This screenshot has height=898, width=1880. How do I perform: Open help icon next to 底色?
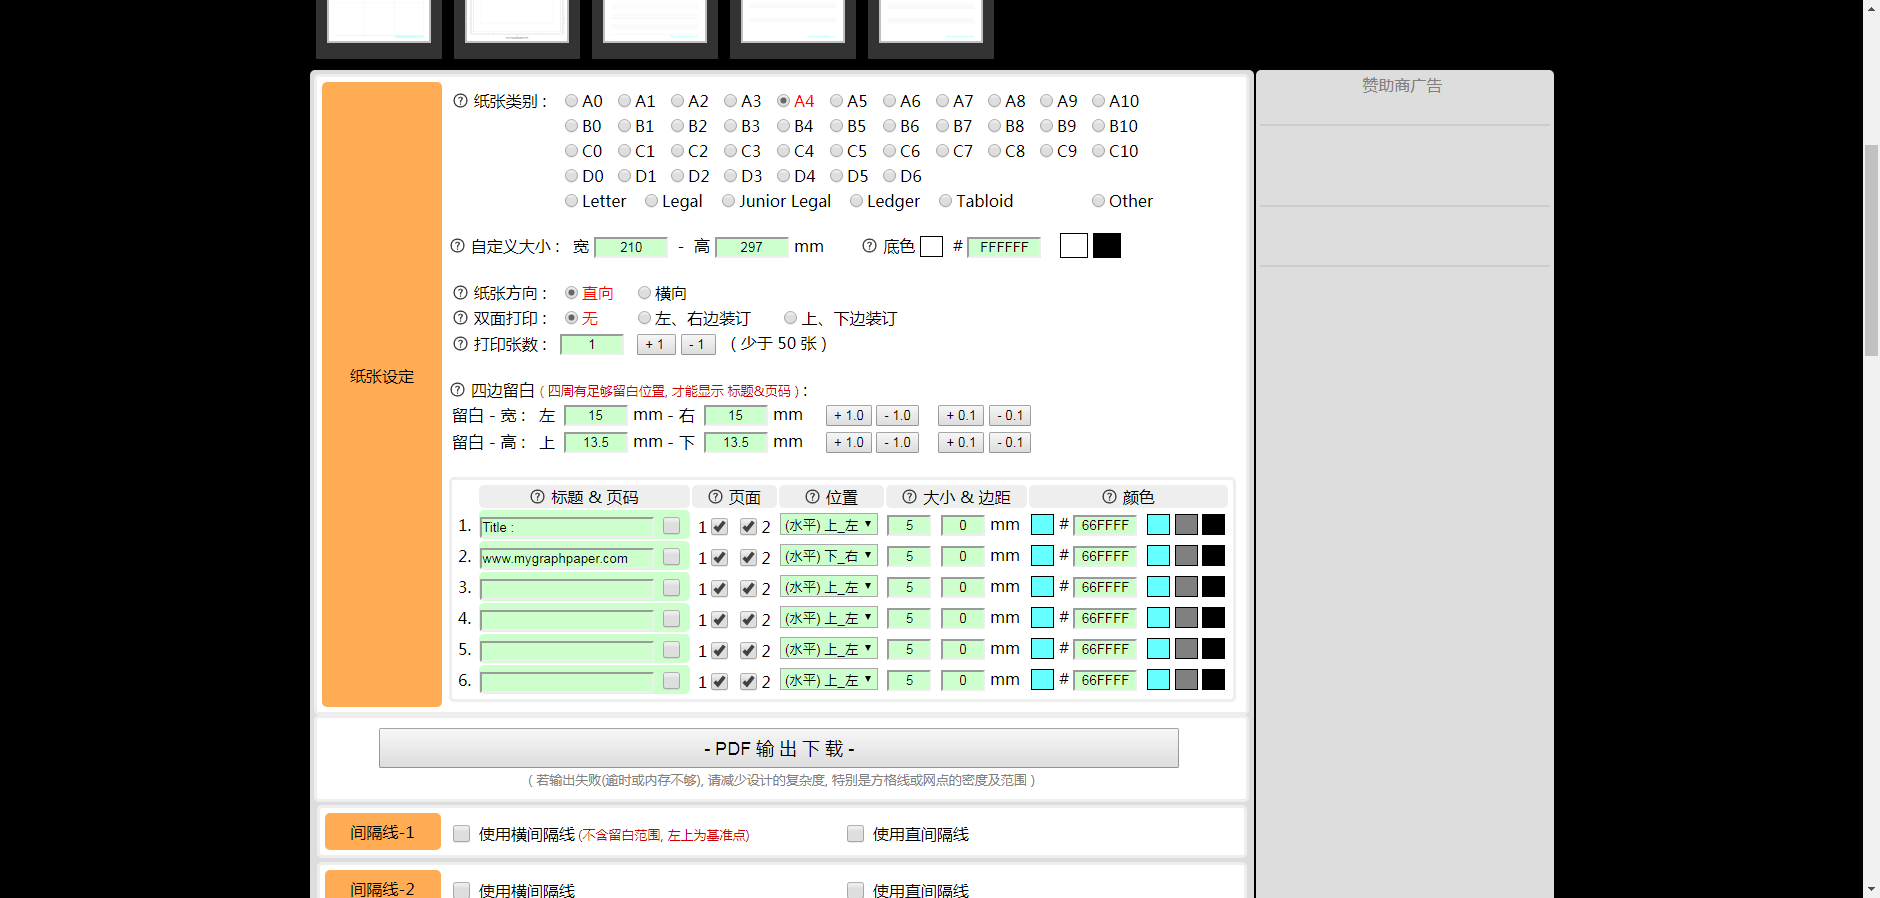[x=869, y=246]
